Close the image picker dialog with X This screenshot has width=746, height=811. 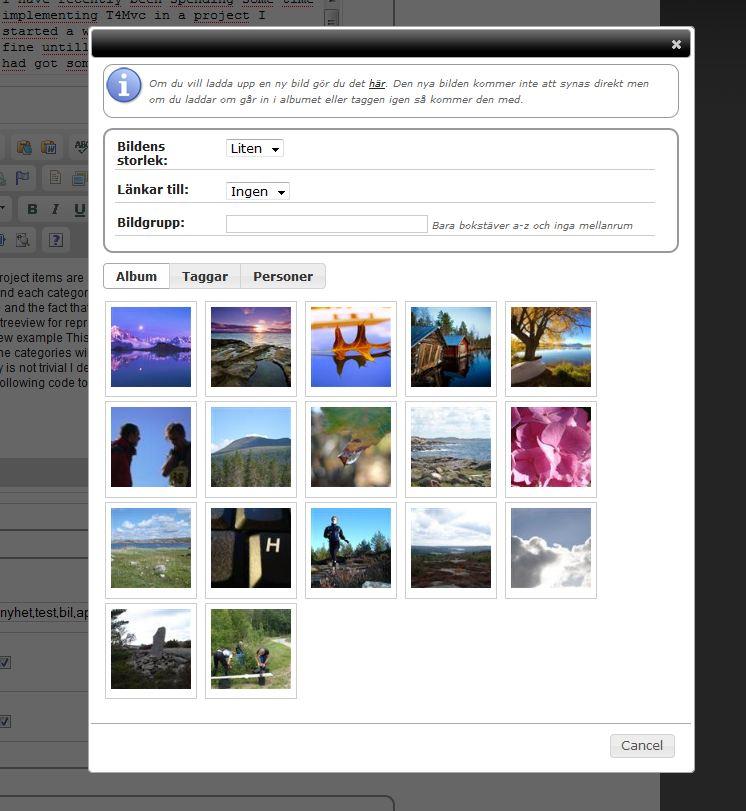[676, 44]
